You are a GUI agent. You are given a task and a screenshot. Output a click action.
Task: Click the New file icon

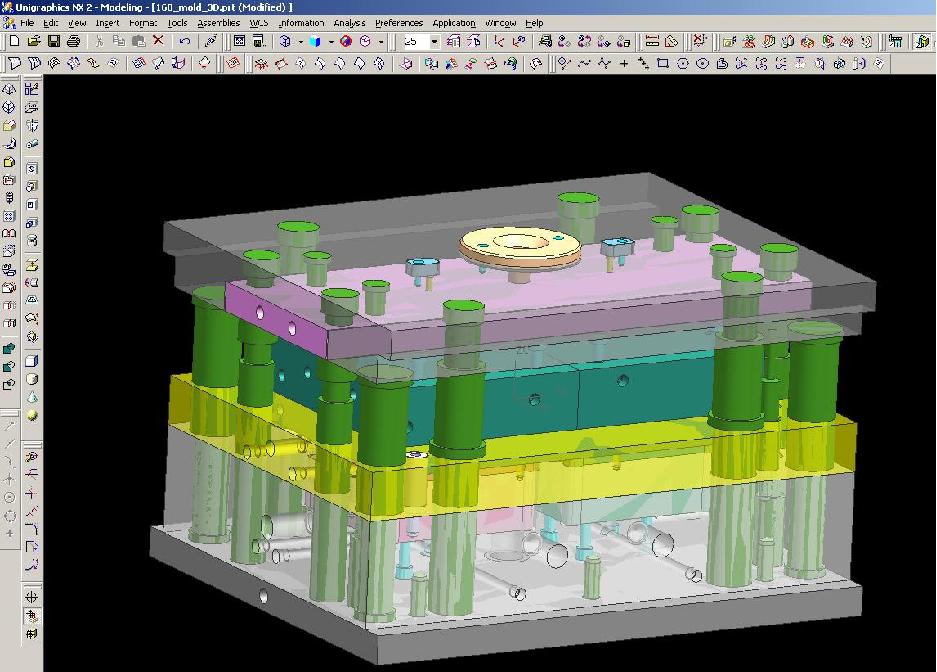pos(14,42)
